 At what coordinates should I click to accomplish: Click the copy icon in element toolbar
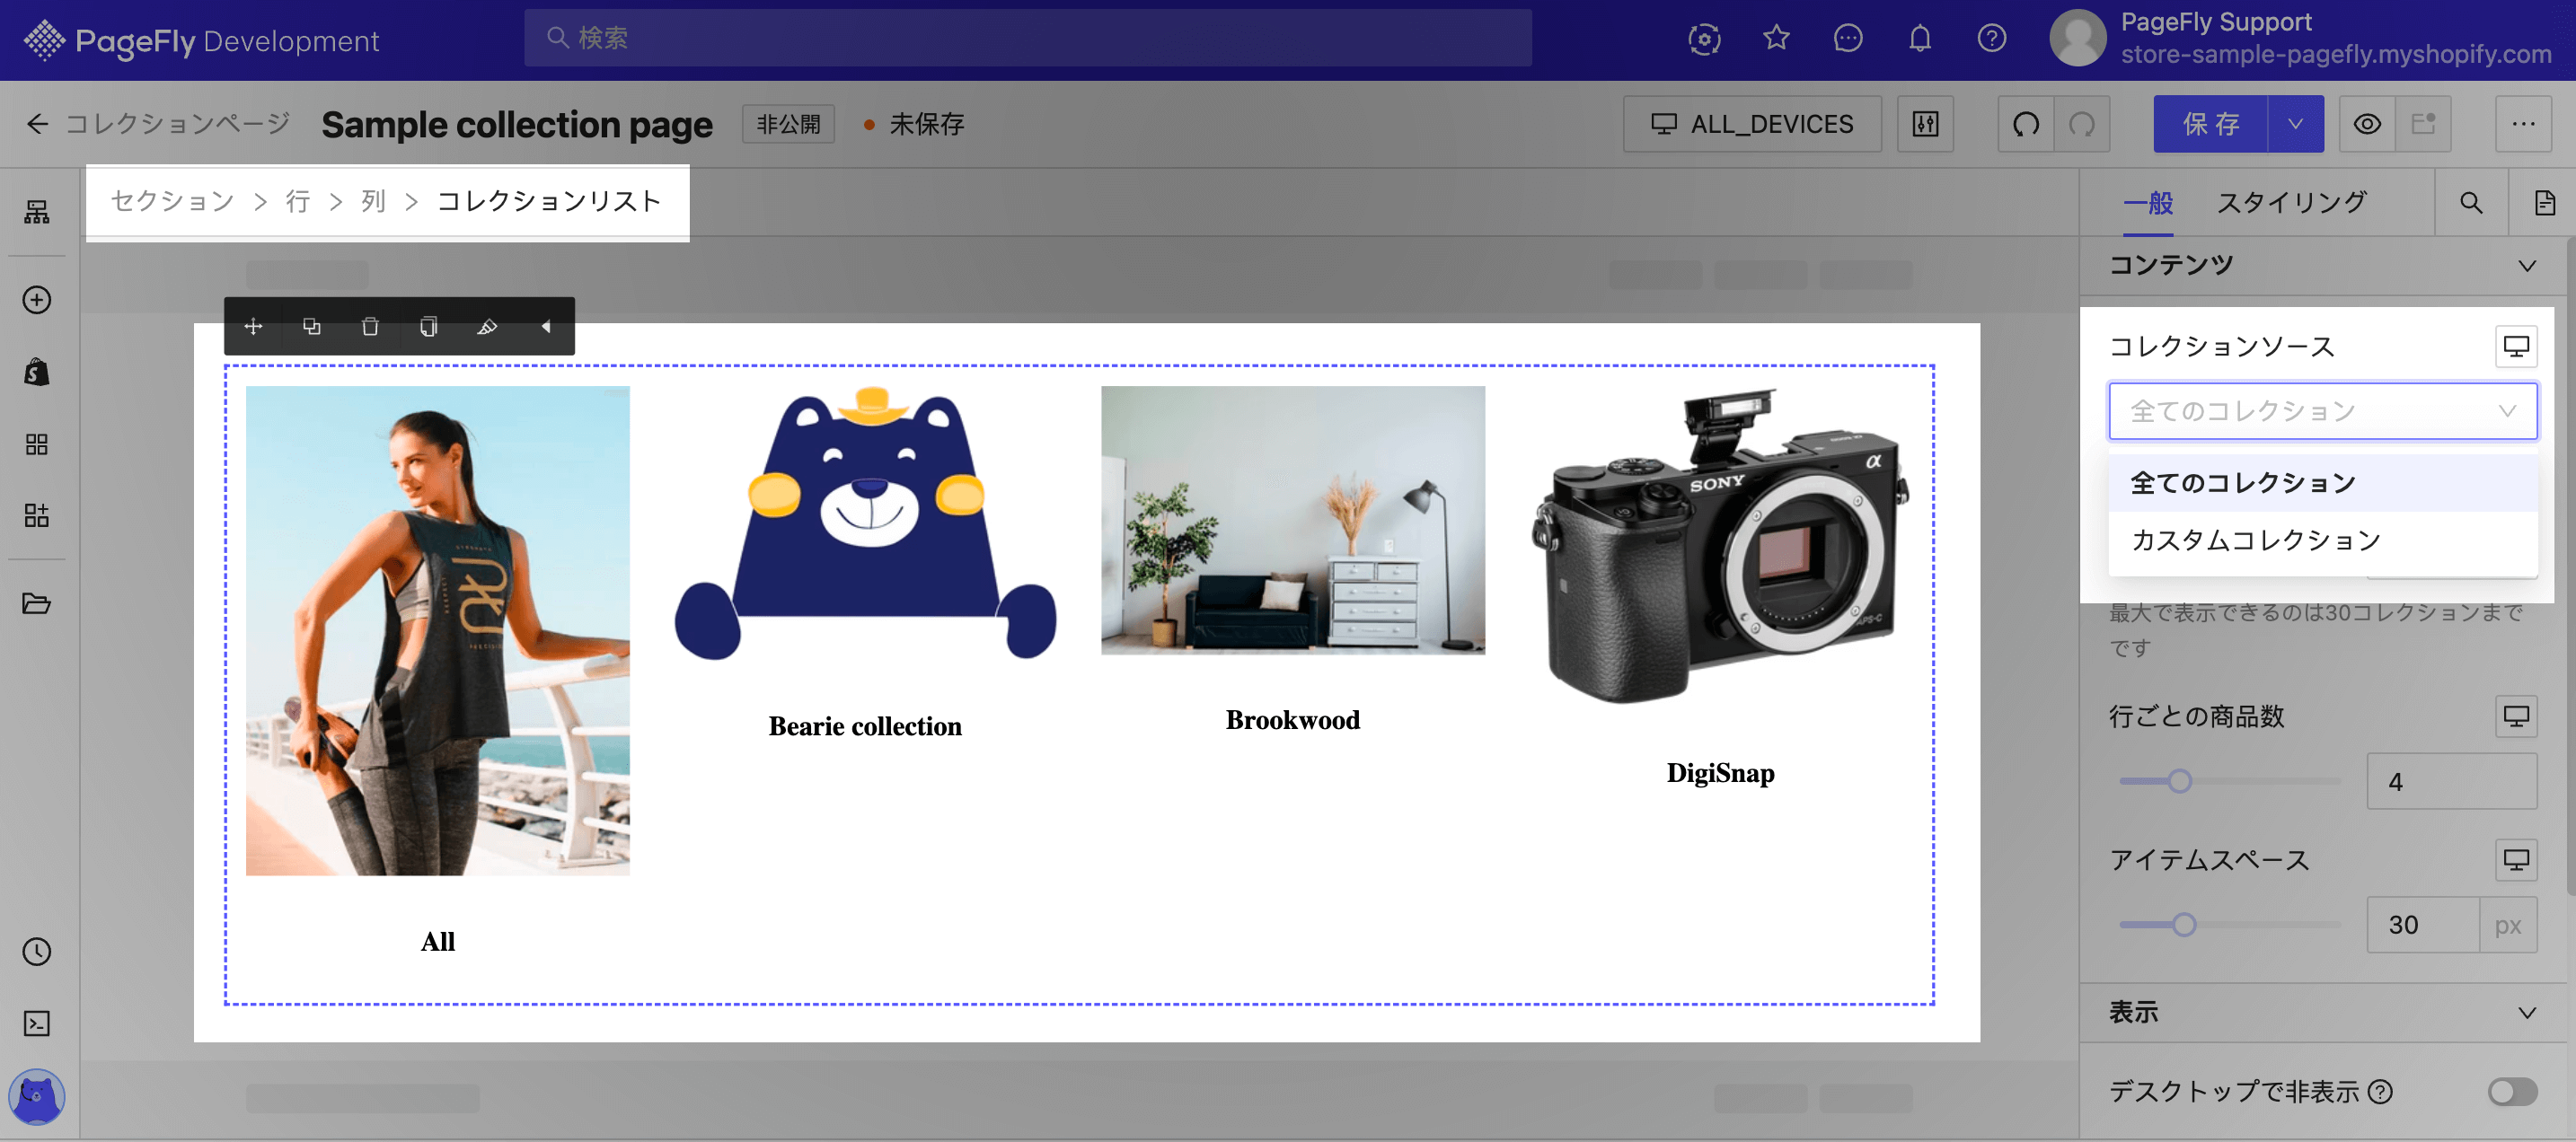click(429, 326)
